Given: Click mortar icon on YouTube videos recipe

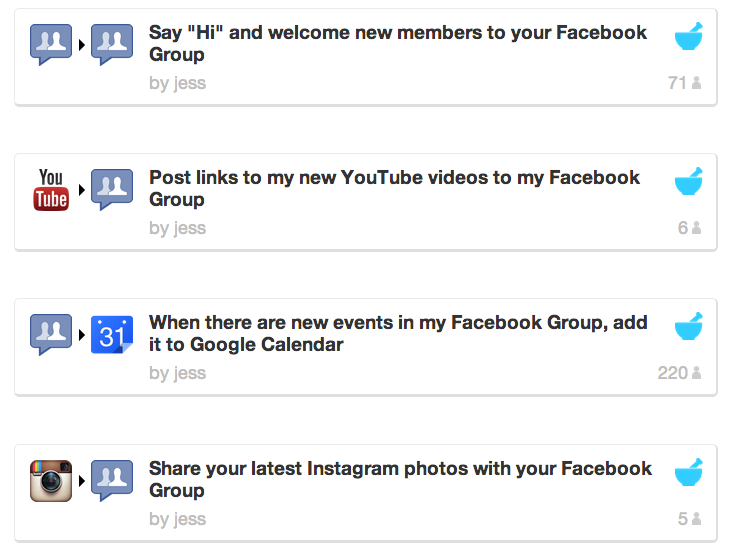Looking at the screenshot, I should coord(689,181).
